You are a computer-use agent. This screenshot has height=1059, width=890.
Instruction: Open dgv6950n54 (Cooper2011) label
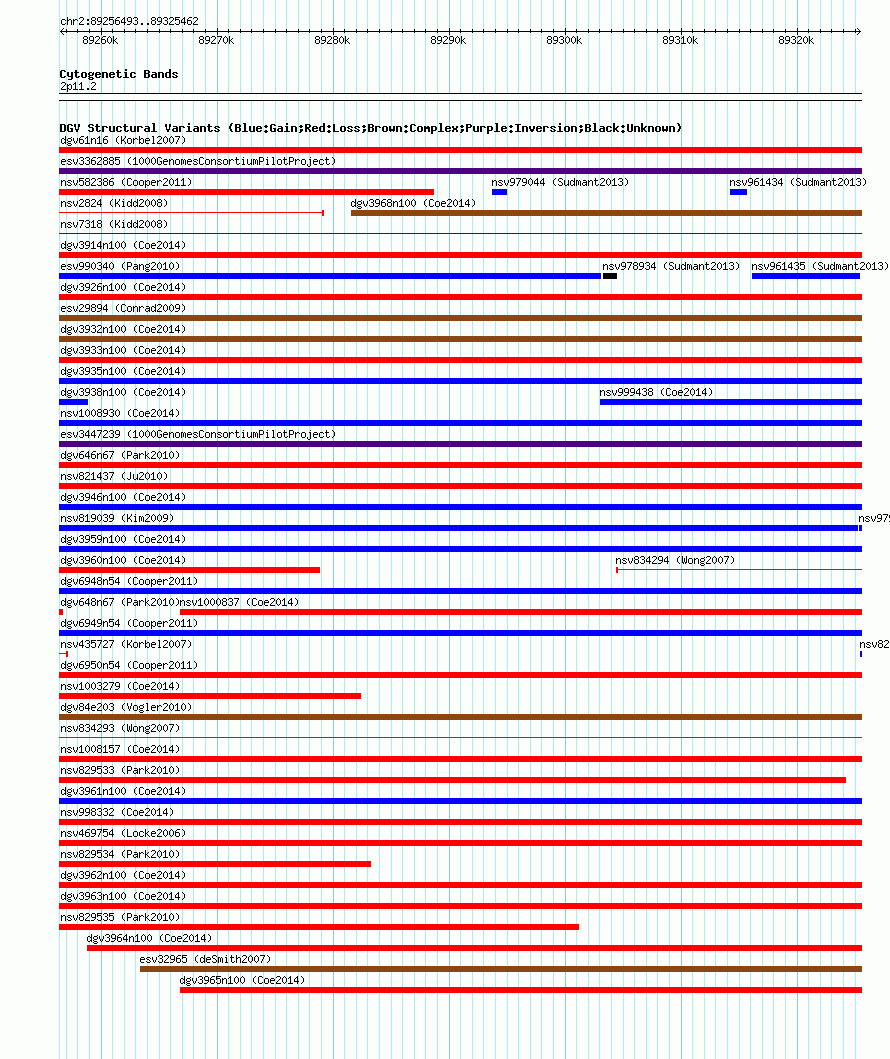tap(129, 665)
